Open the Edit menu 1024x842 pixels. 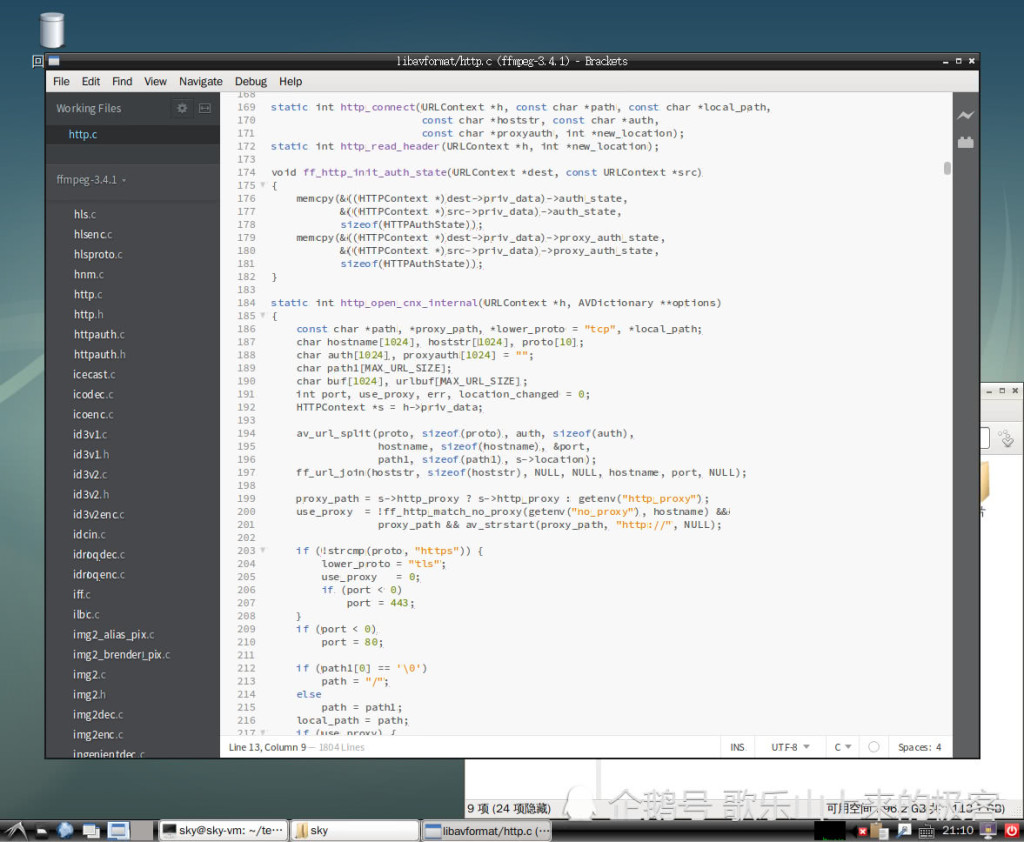pos(91,82)
